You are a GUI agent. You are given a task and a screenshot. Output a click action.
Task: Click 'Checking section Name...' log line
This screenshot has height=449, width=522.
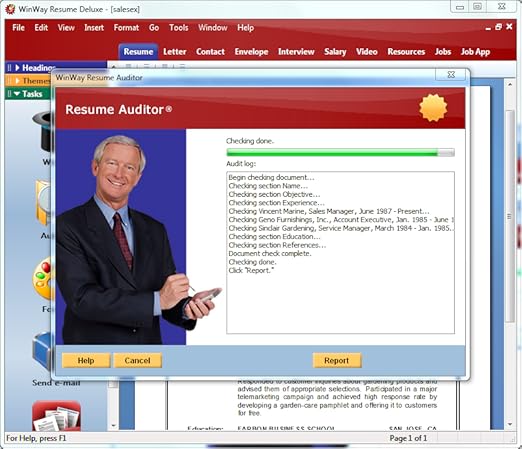click(268, 186)
